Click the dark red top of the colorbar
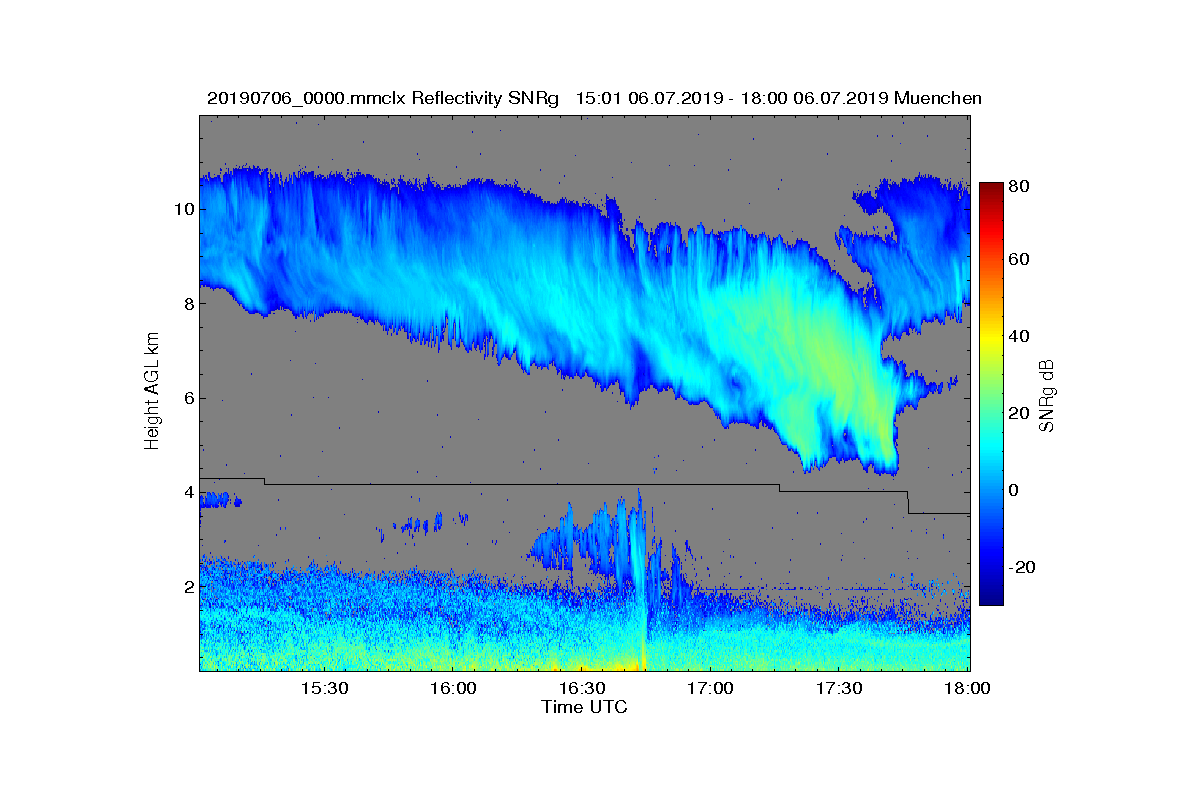This screenshot has width=1200, height=800. [991, 188]
